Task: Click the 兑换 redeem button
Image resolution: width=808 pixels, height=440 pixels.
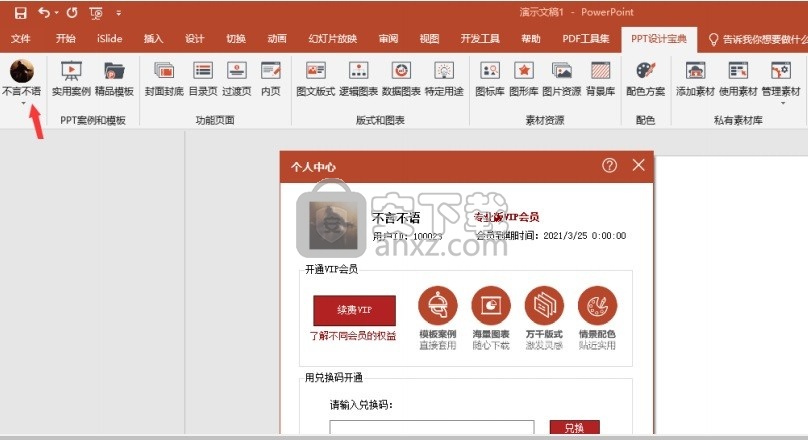Action: tap(575, 428)
